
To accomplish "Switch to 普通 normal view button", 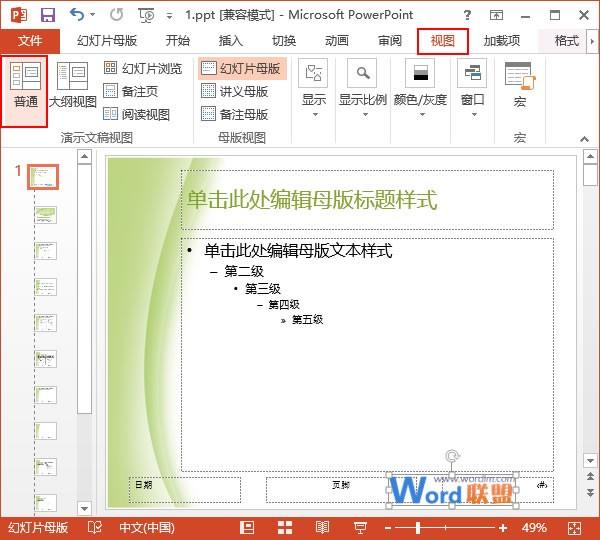I will tap(24, 91).
